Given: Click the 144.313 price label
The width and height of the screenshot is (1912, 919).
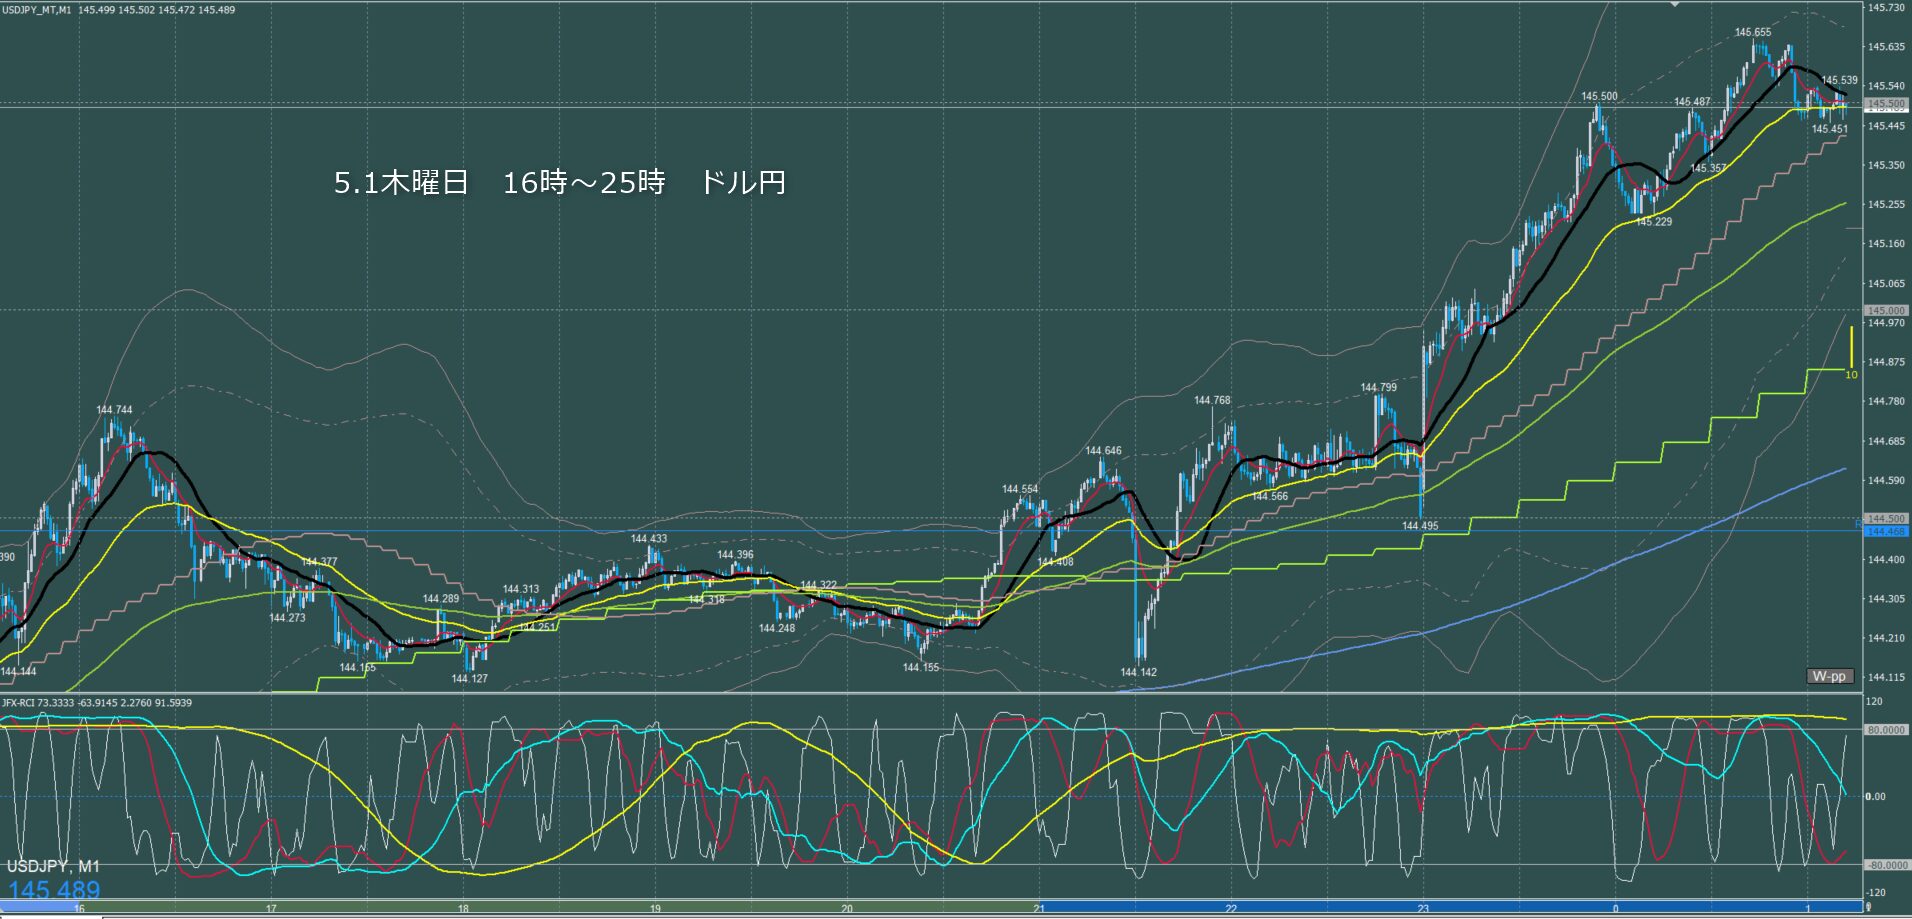Looking at the screenshot, I should [521, 590].
